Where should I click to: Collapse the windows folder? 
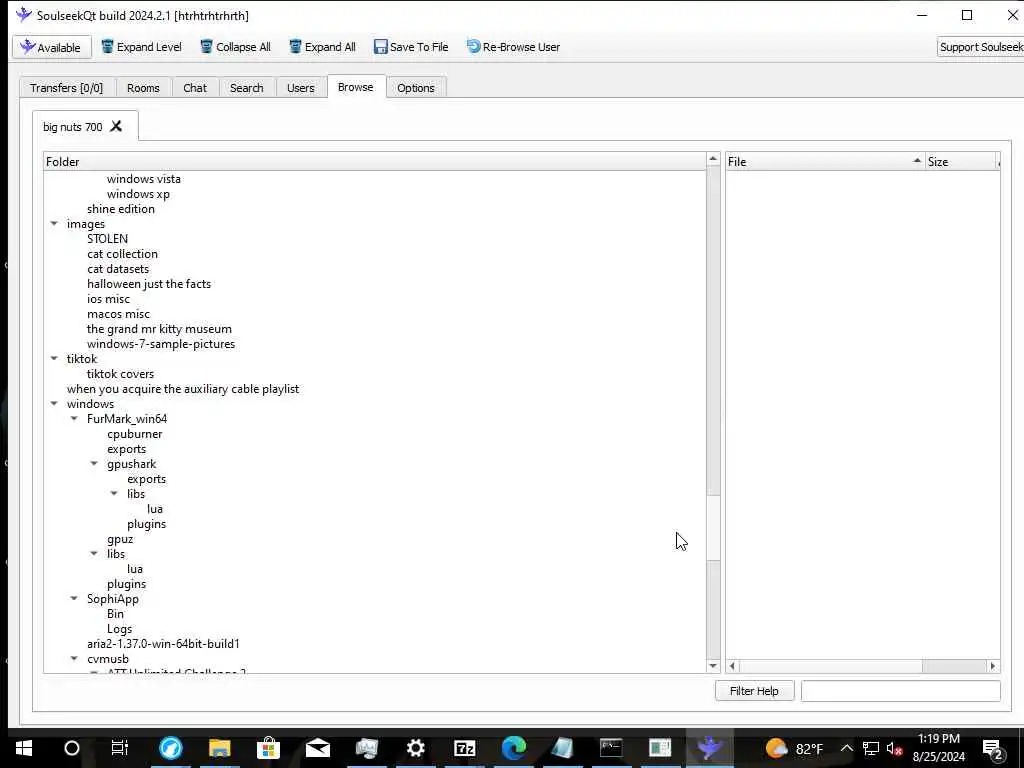click(54, 404)
